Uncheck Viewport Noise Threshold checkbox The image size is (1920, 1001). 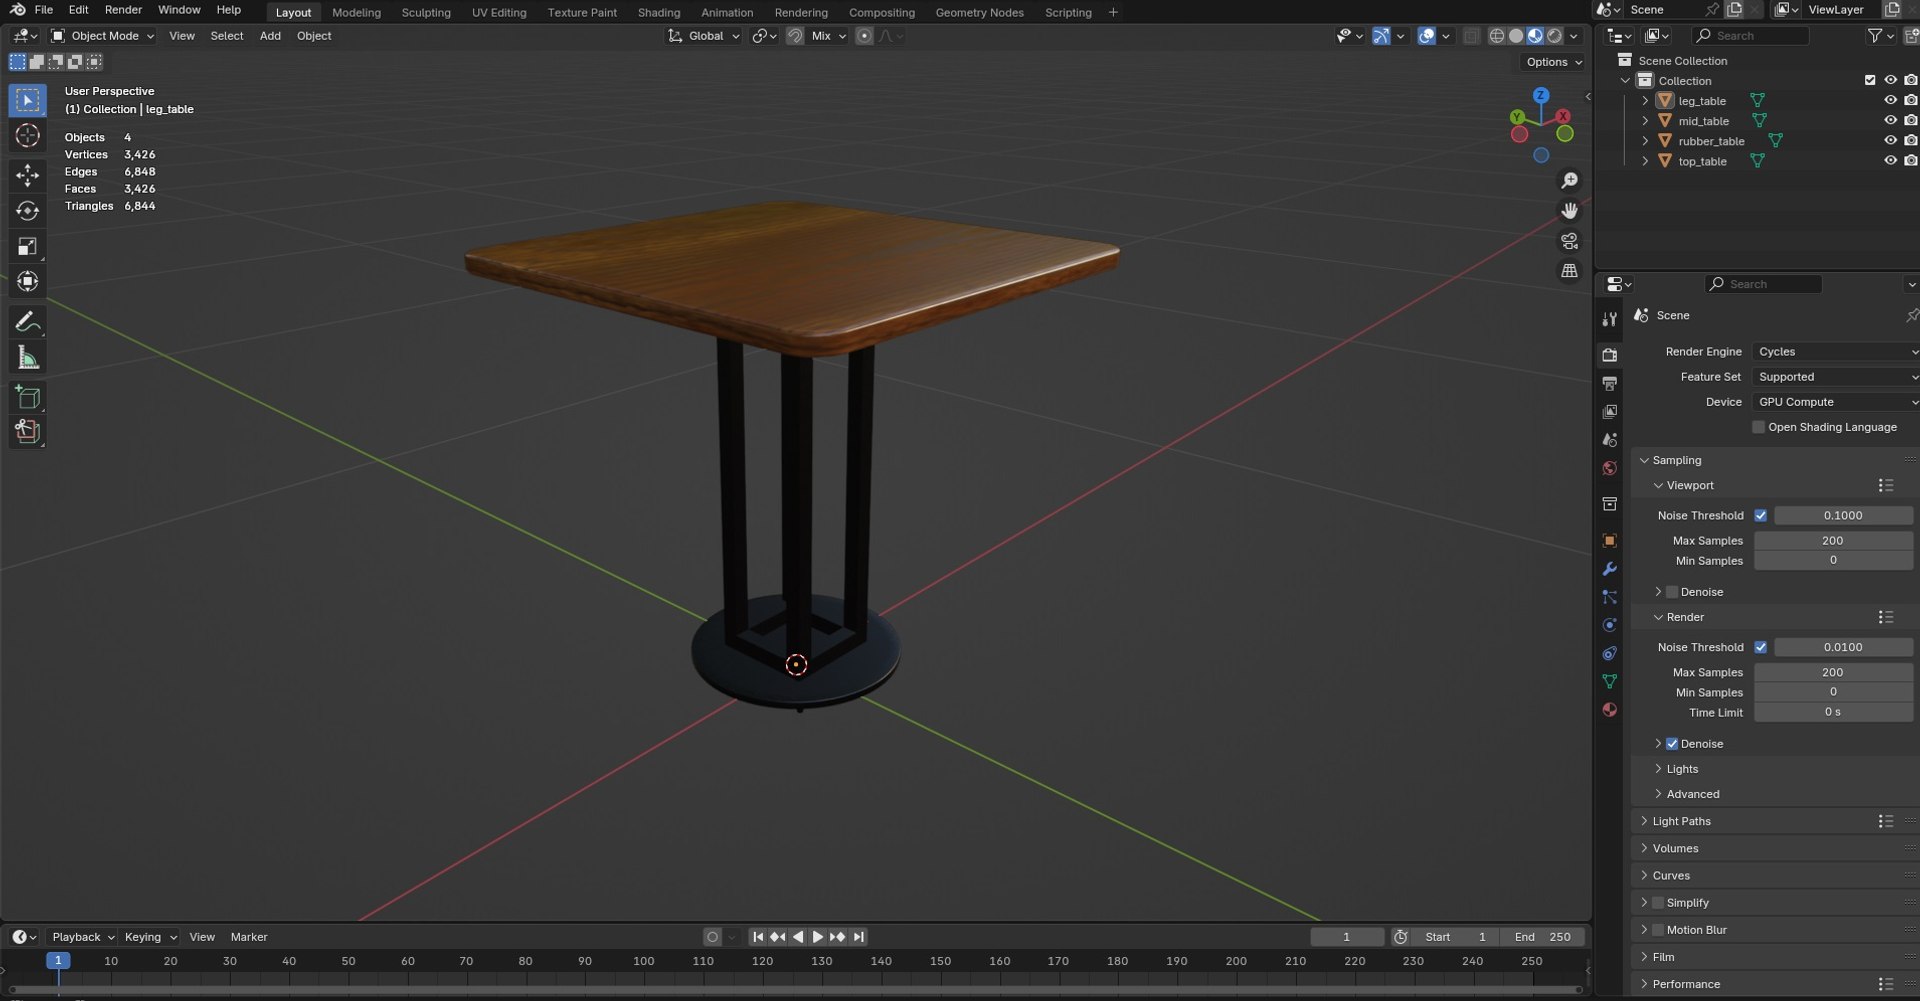click(1761, 516)
